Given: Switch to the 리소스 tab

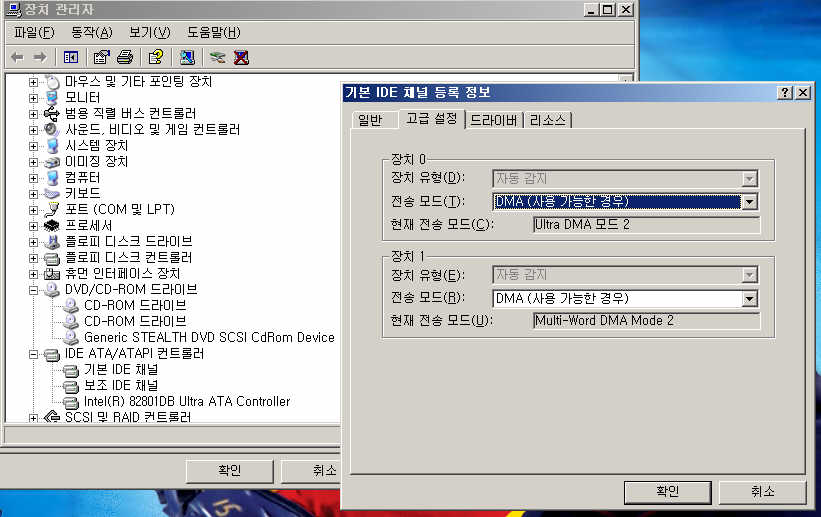Looking at the screenshot, I should coord(547,120).
